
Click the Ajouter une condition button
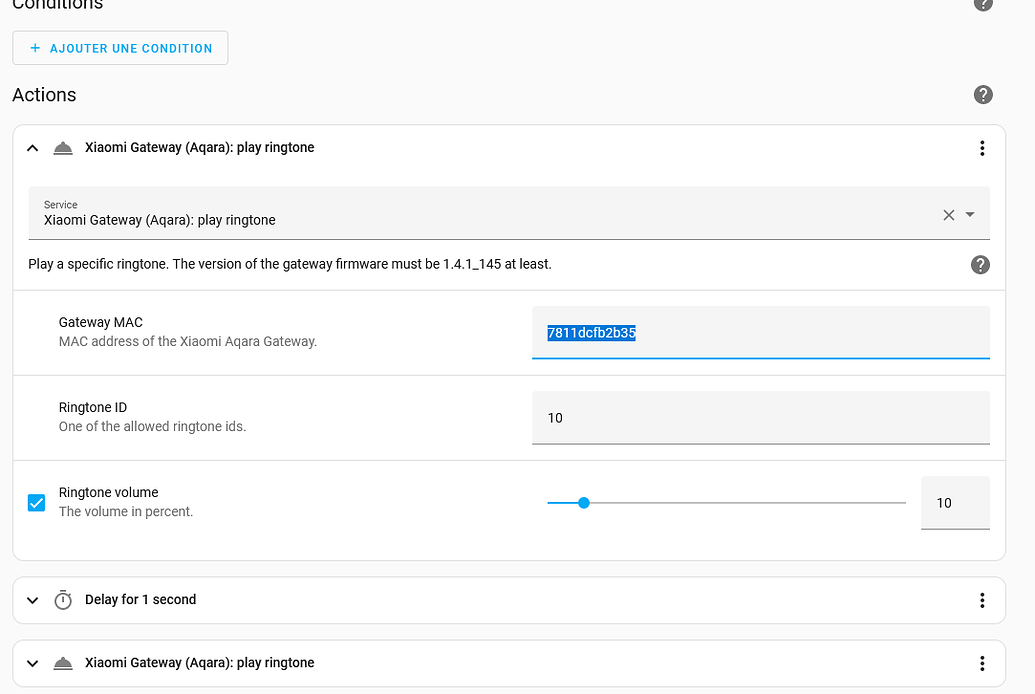(x=120, y=48)
